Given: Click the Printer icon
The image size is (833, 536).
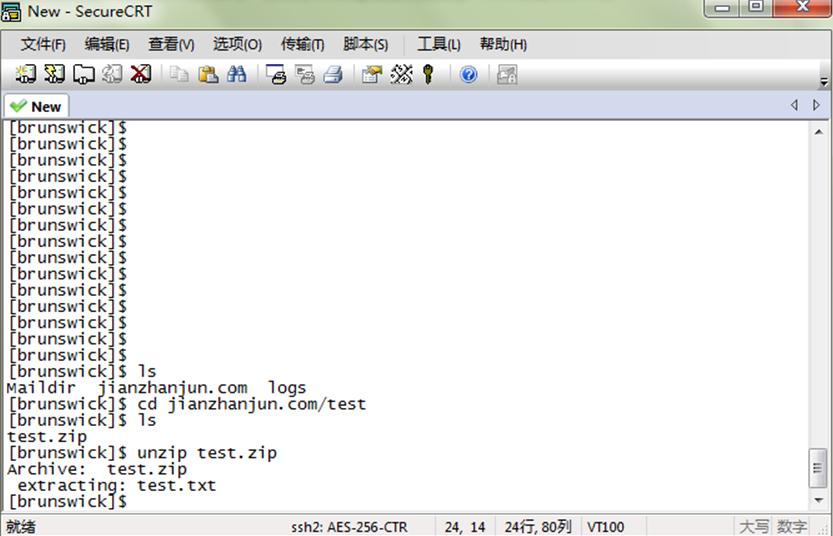Looking at the screenshot, I should pyautogui.click(x=333, y=74).
